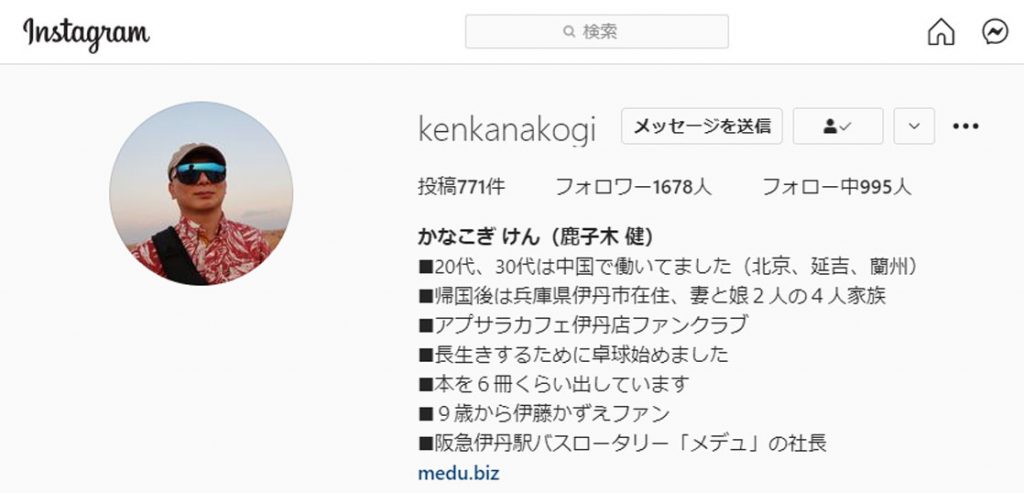Open the home feed icon
1024x493 pixels.
coord(941,31)
